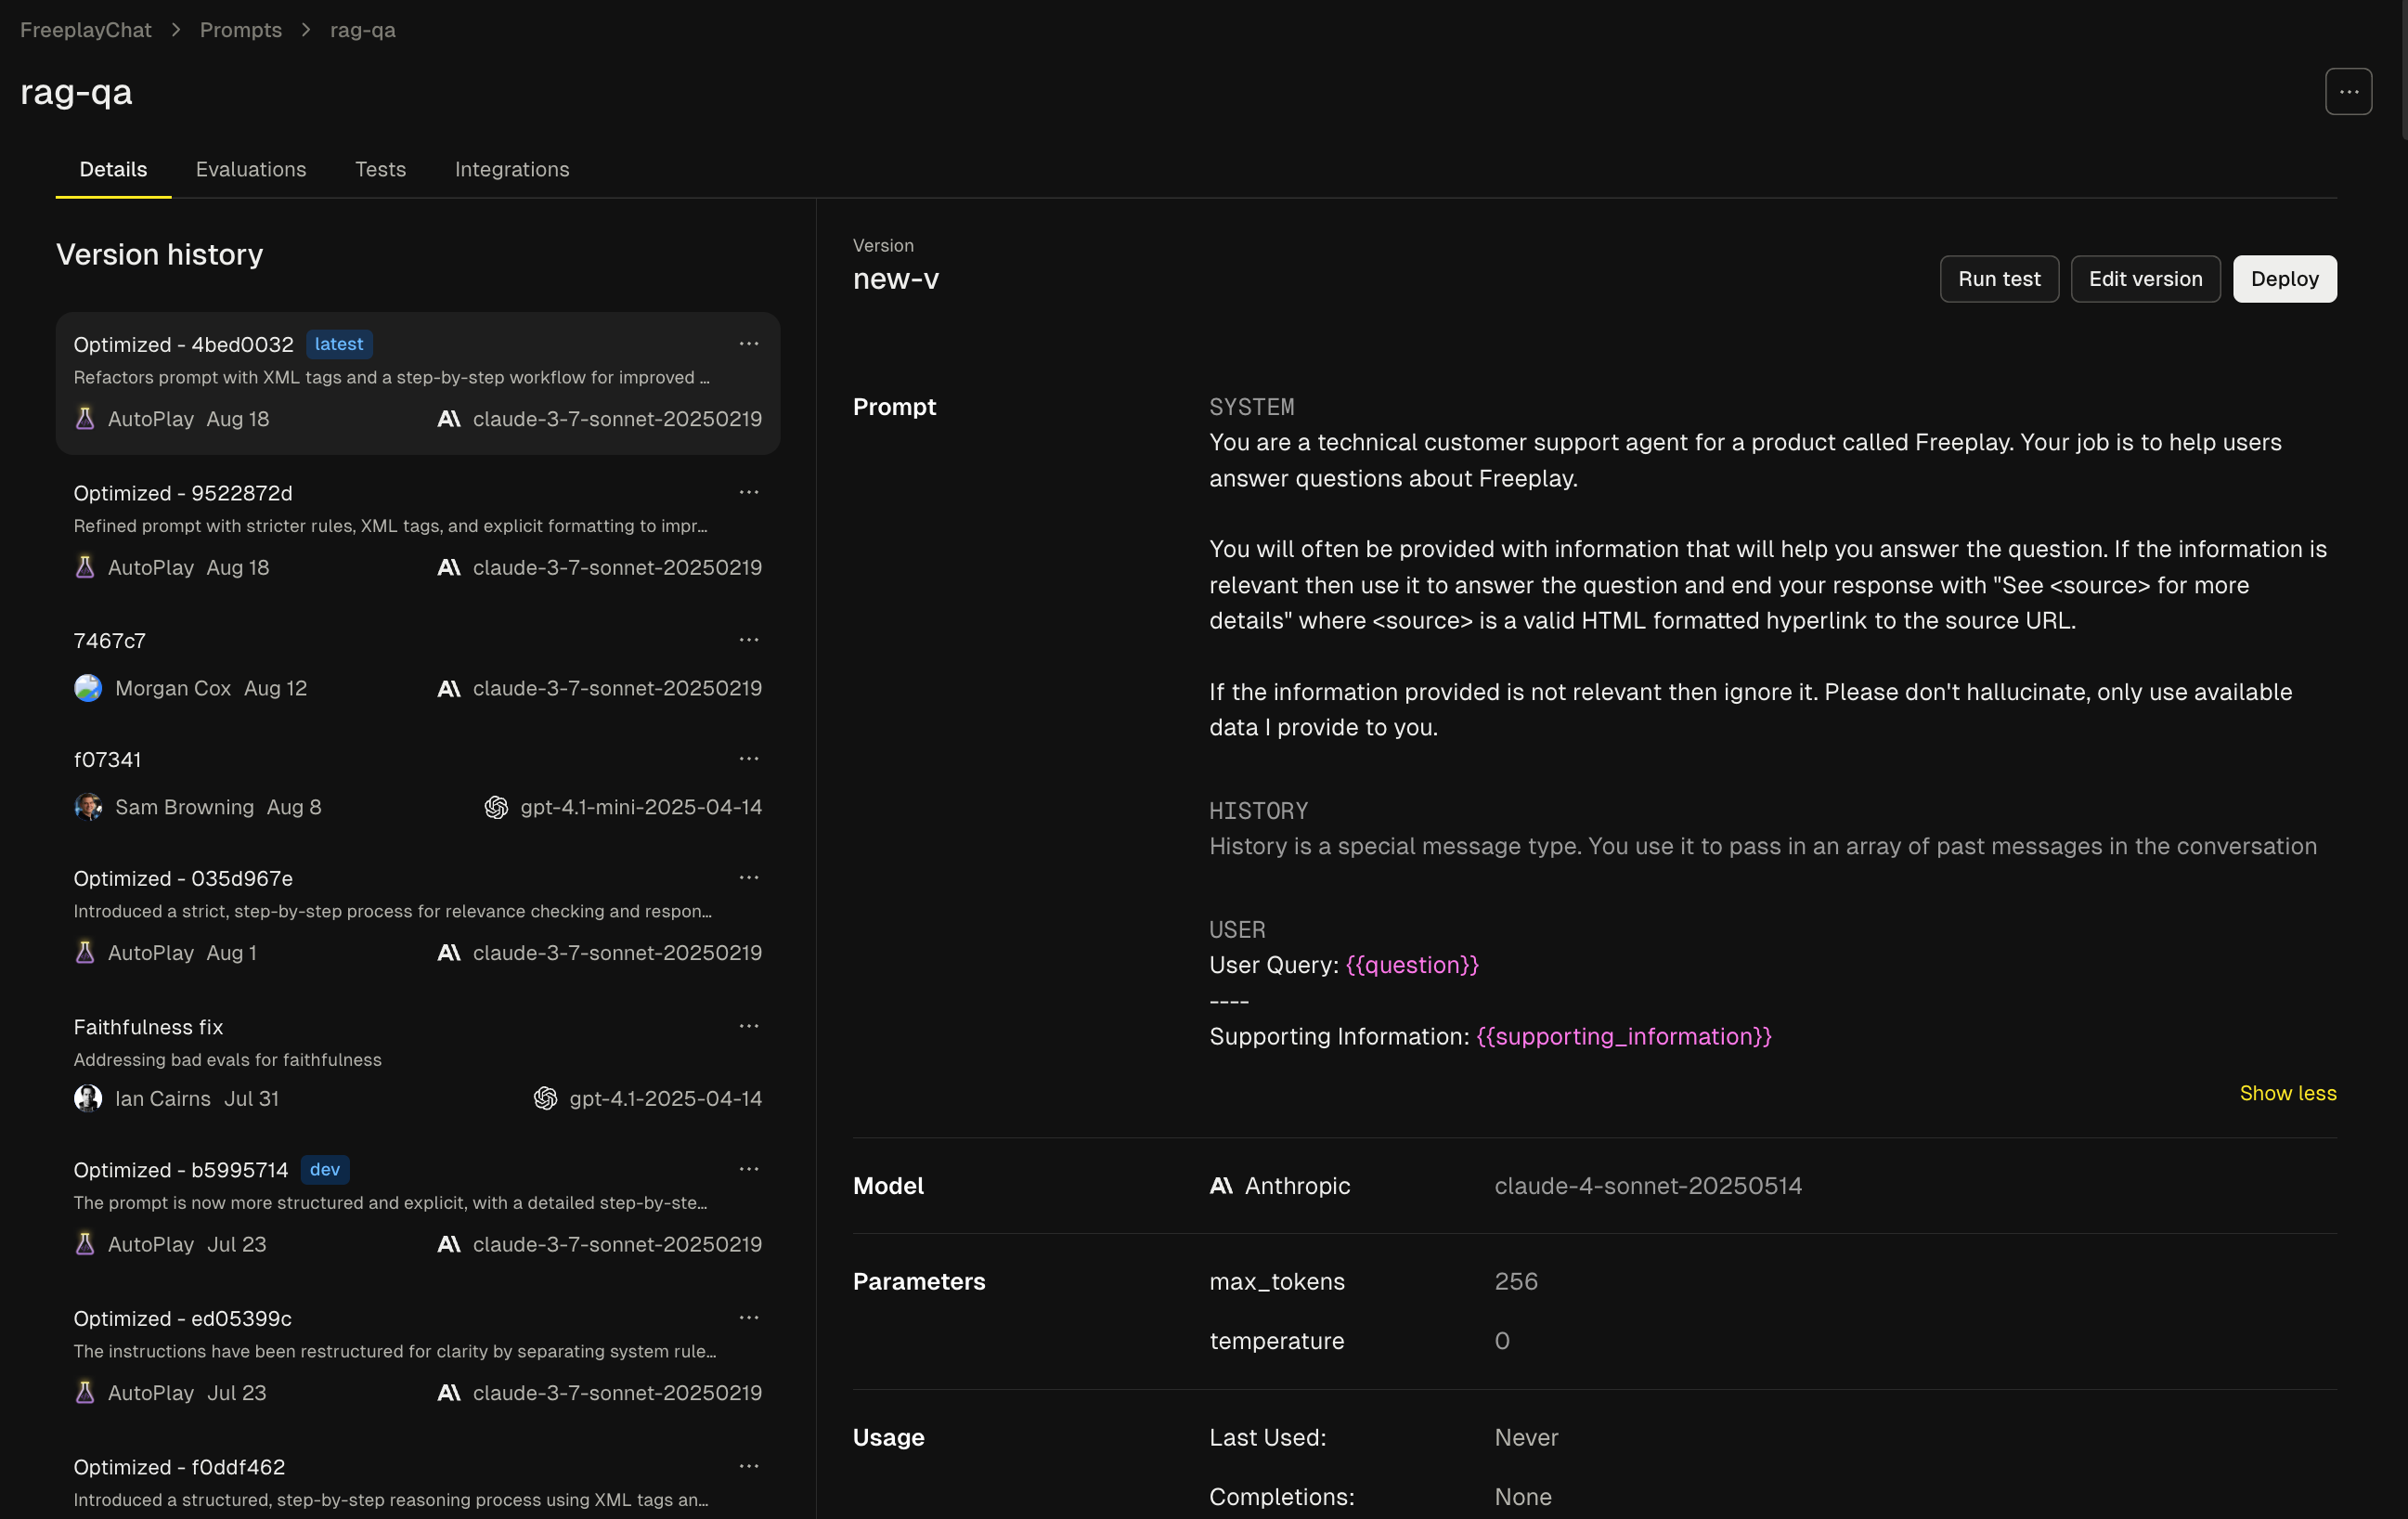This screenshot has height=1519, width=2408.
Task: Open options for Optimized - 4bed0032 version
Action: [748, 344]
